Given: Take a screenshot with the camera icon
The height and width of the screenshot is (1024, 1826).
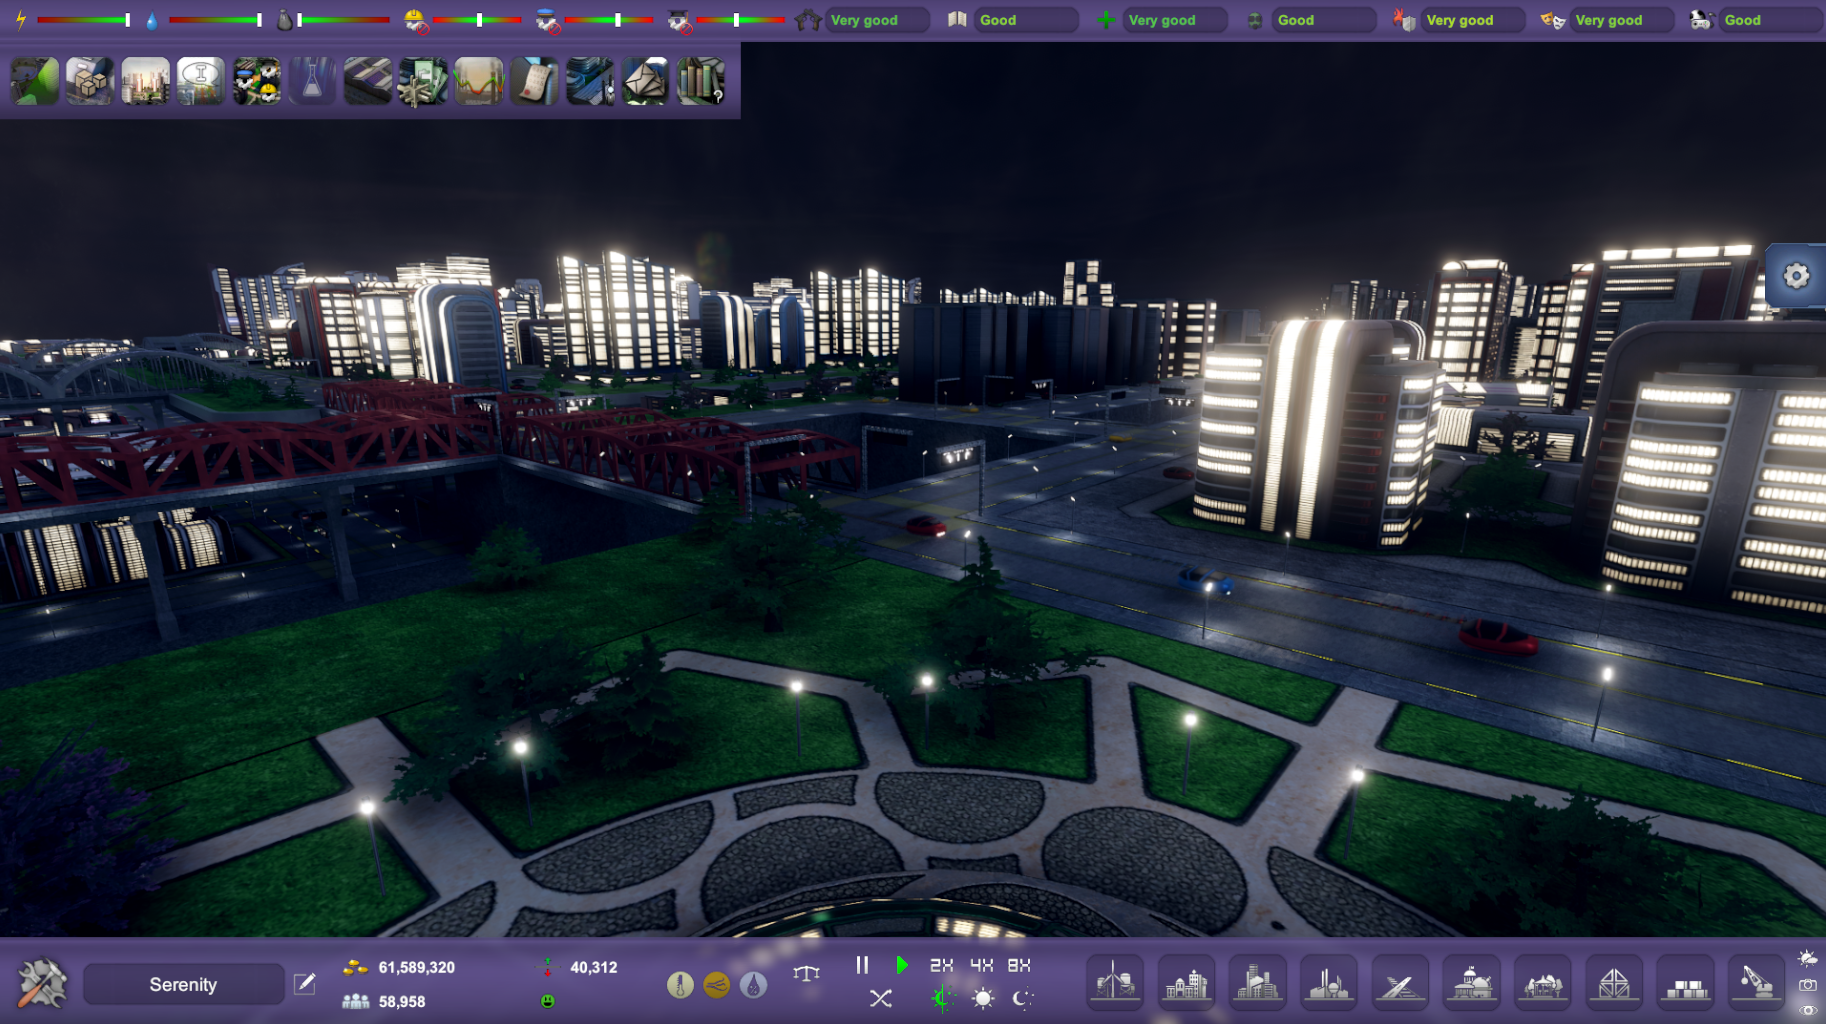Looking at the screenshot, I should pos(1808,985).
